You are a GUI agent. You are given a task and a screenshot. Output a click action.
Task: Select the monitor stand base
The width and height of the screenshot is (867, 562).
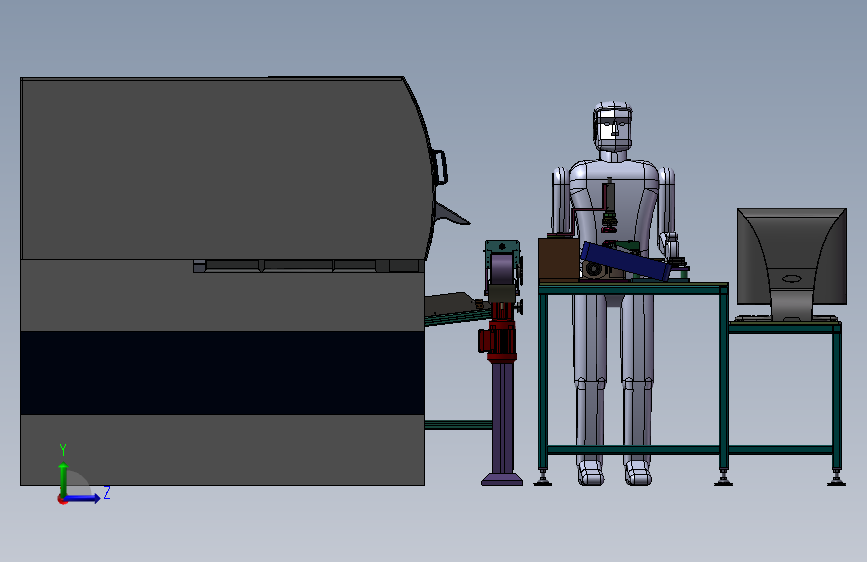coord(785,318)
